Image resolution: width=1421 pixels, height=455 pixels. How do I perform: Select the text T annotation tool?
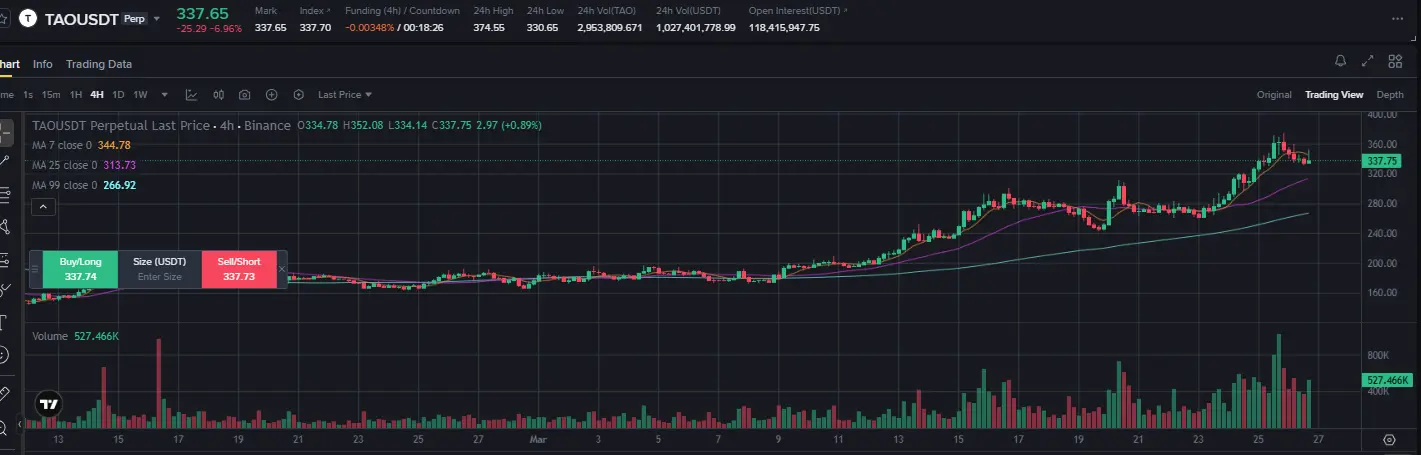4,322
